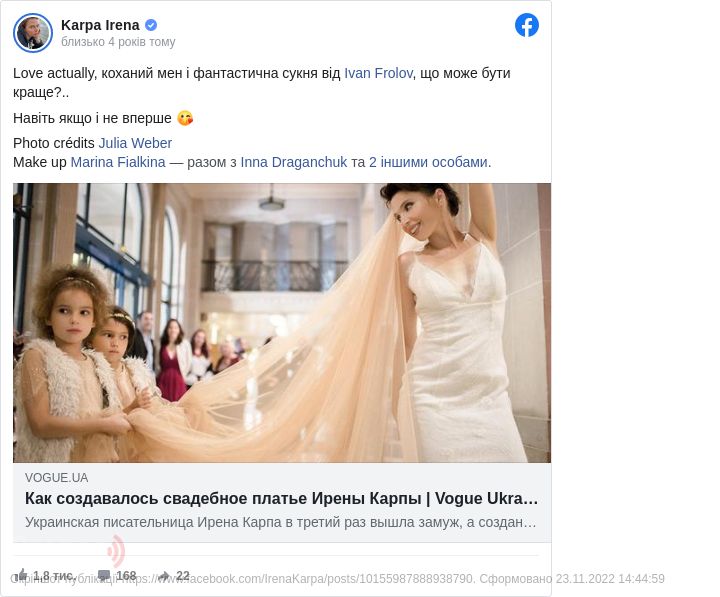The image size is (720, 597).
Task: Click the blue verified badge
Action: [151, 25]
